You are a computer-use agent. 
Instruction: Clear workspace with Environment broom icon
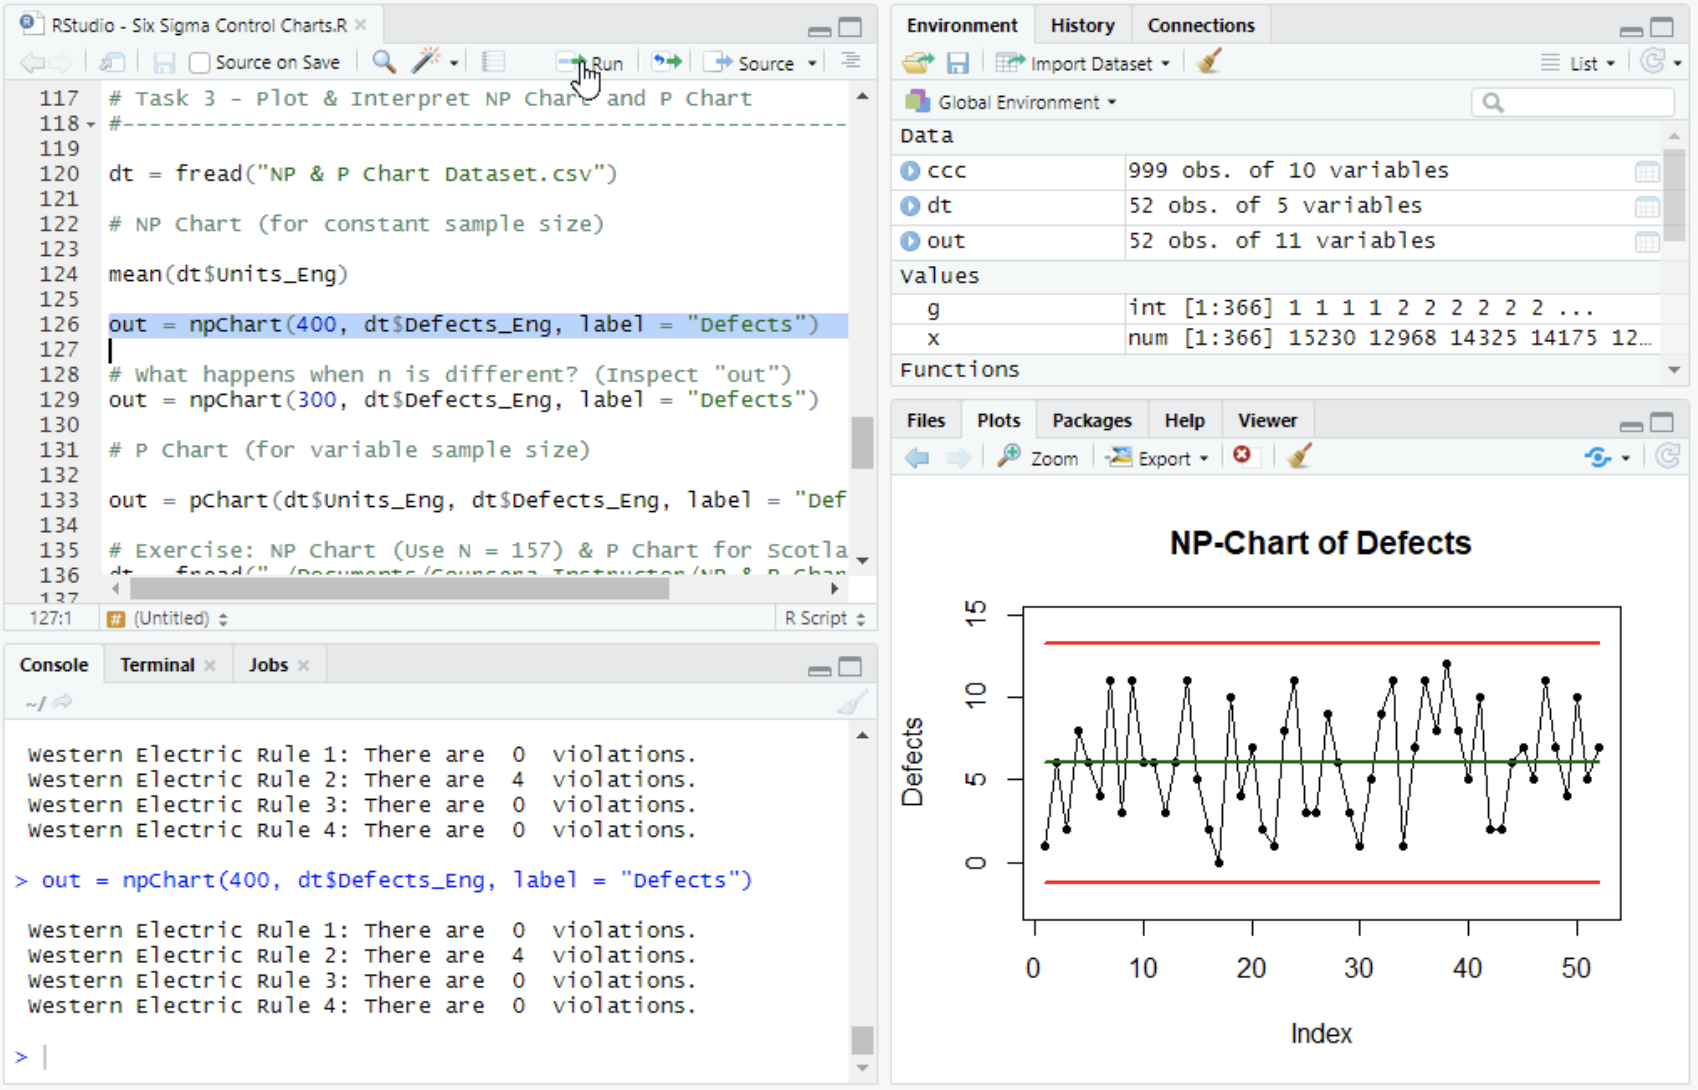point(1209,63)
